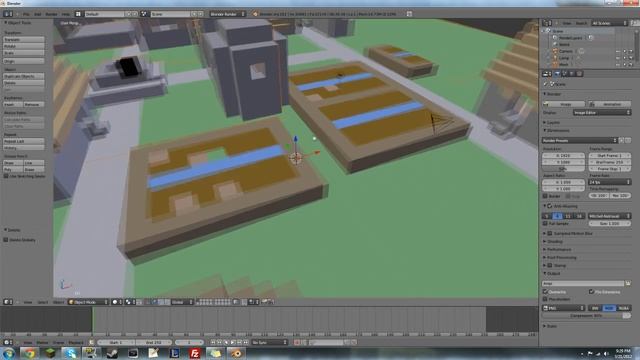Open the outliner editor type selector
The width and height of the screenshot is (640, 360).
547,23
